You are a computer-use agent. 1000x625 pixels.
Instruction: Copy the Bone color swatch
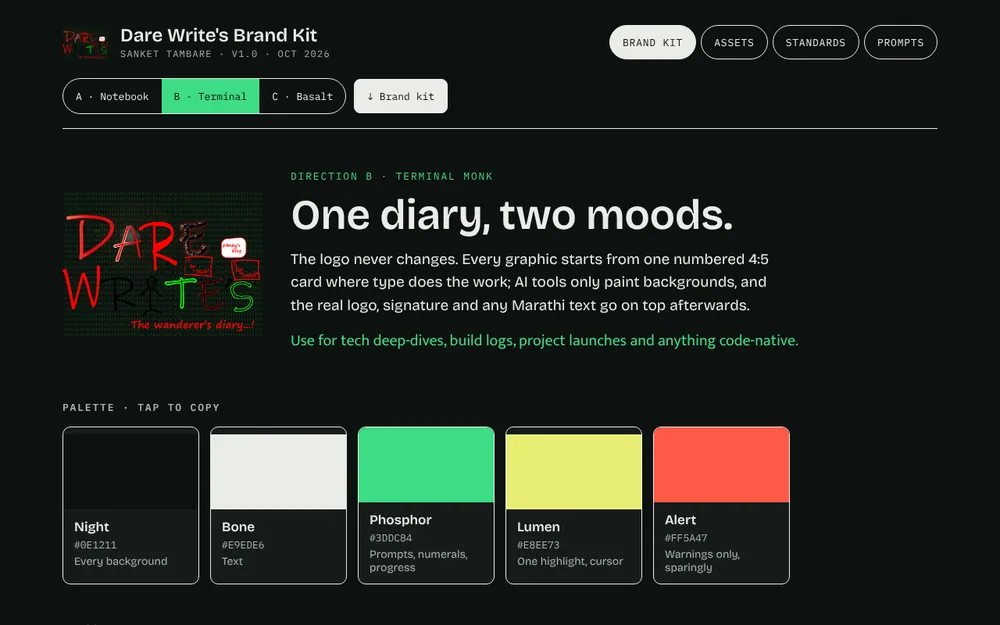[279, 505]
